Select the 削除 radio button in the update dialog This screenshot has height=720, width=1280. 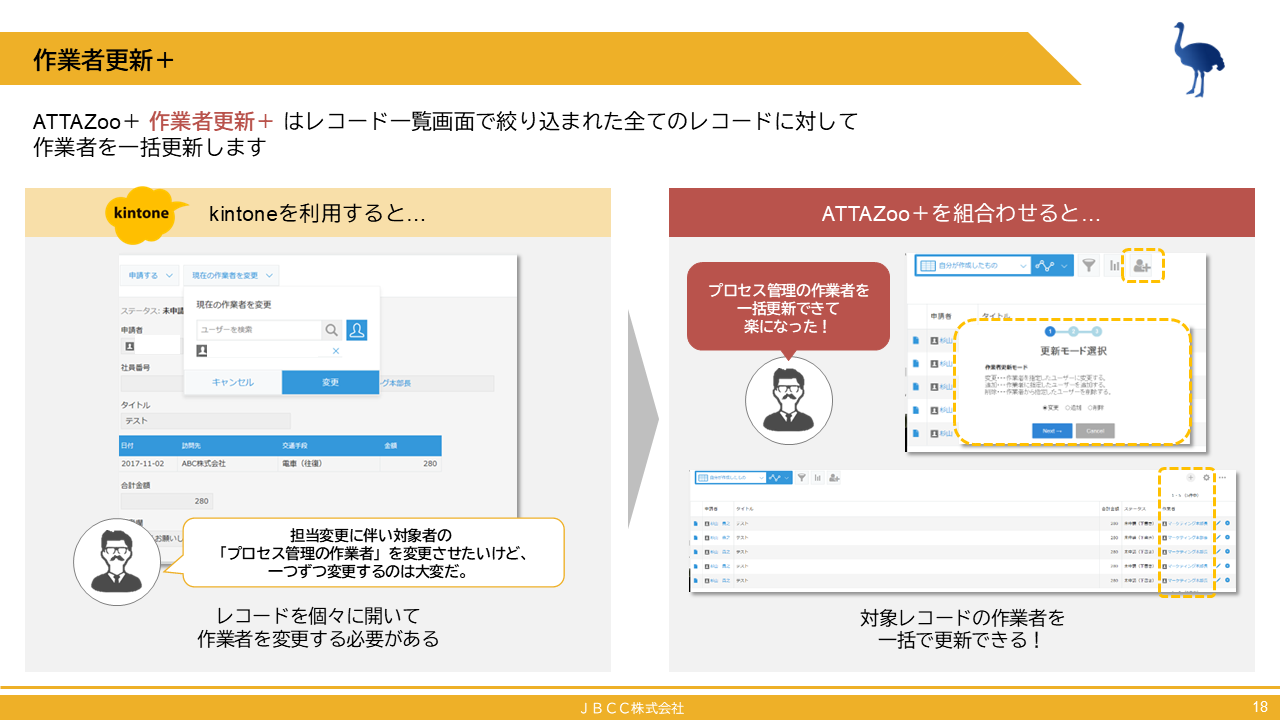pyautogui.click(x=1091, y=408)
